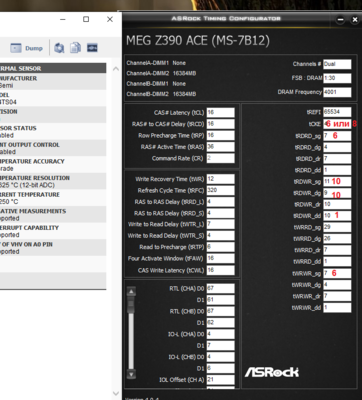The width and height of the screenshot is (362, 400).
Task: Select the Refresh Cycle Time (tRFC) field
Action: point(220,190)
